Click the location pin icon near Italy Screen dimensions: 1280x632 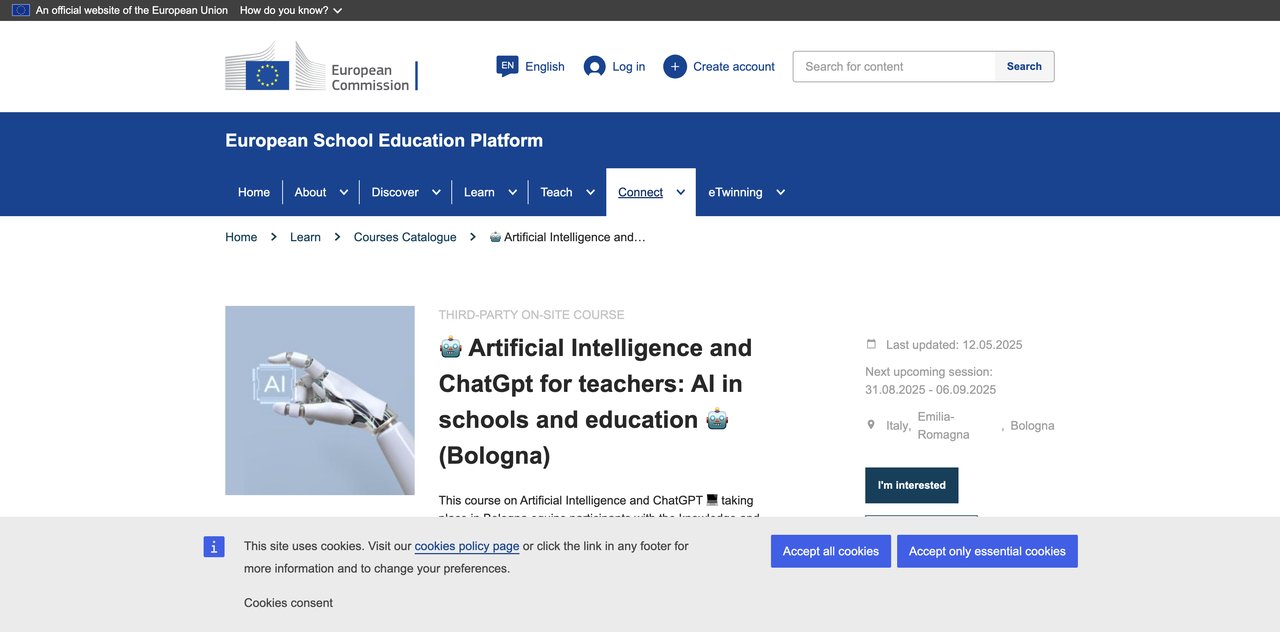pos(871,425)
